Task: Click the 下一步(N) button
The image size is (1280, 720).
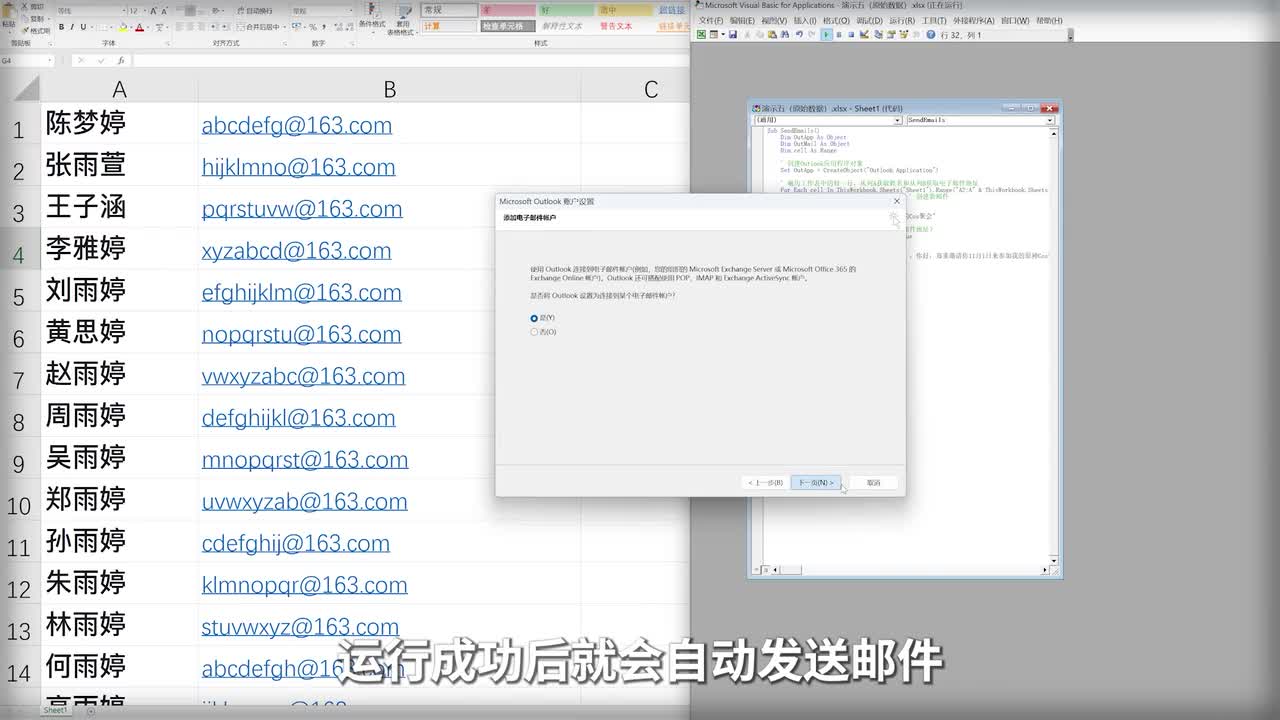Action: [816, 483]
